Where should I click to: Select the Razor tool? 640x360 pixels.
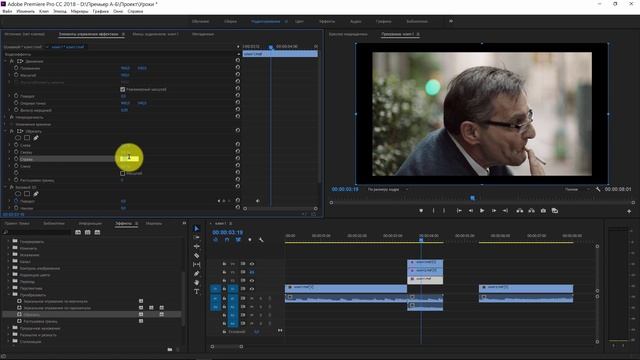point(196,256)
